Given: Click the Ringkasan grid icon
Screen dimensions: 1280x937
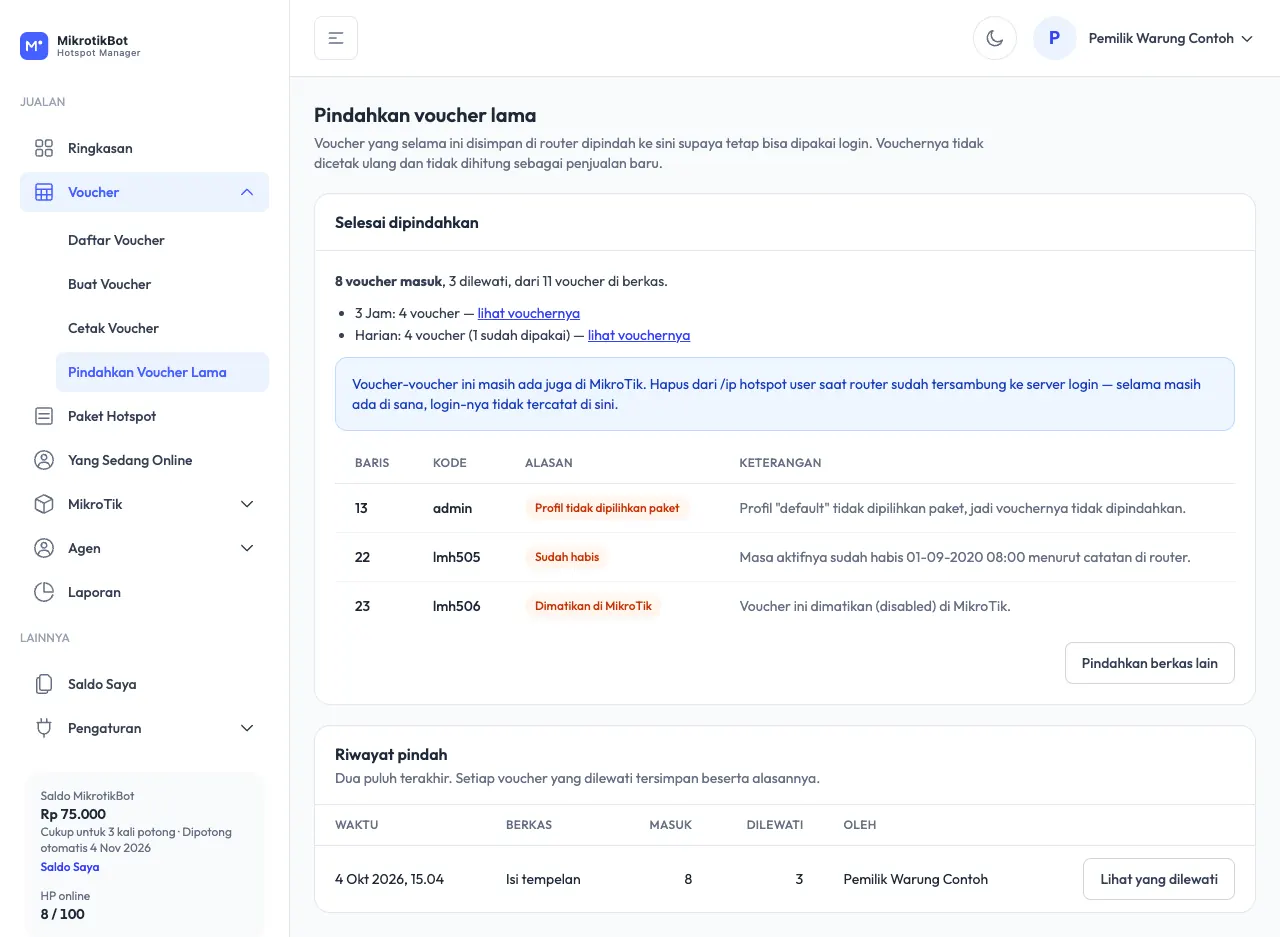Looking at the screenshot, I should [44, 148].
